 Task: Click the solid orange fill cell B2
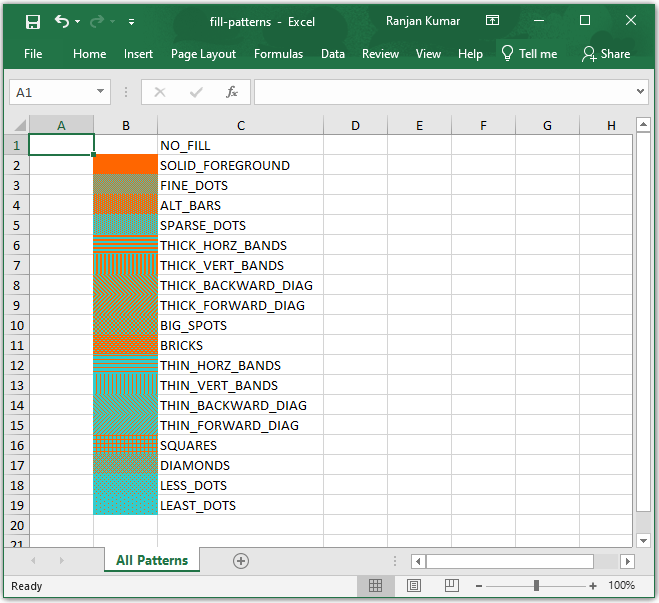pos(126,164)
